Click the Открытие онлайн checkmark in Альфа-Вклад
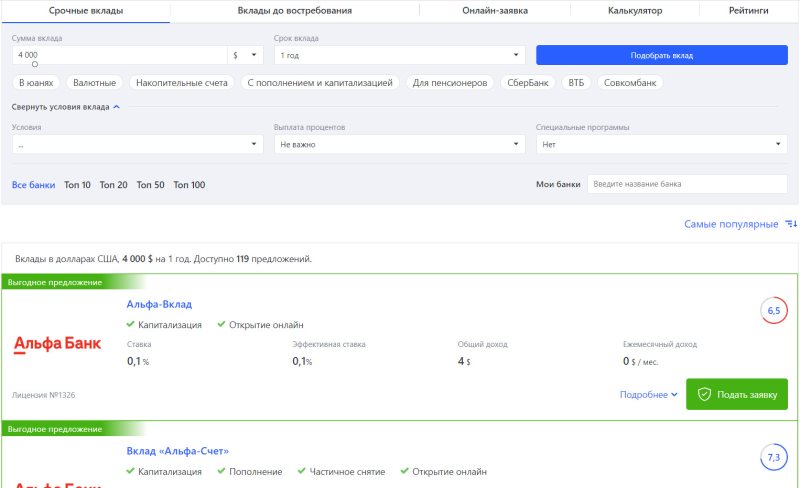Screen dimensions: 800x488 click(221, 324)
